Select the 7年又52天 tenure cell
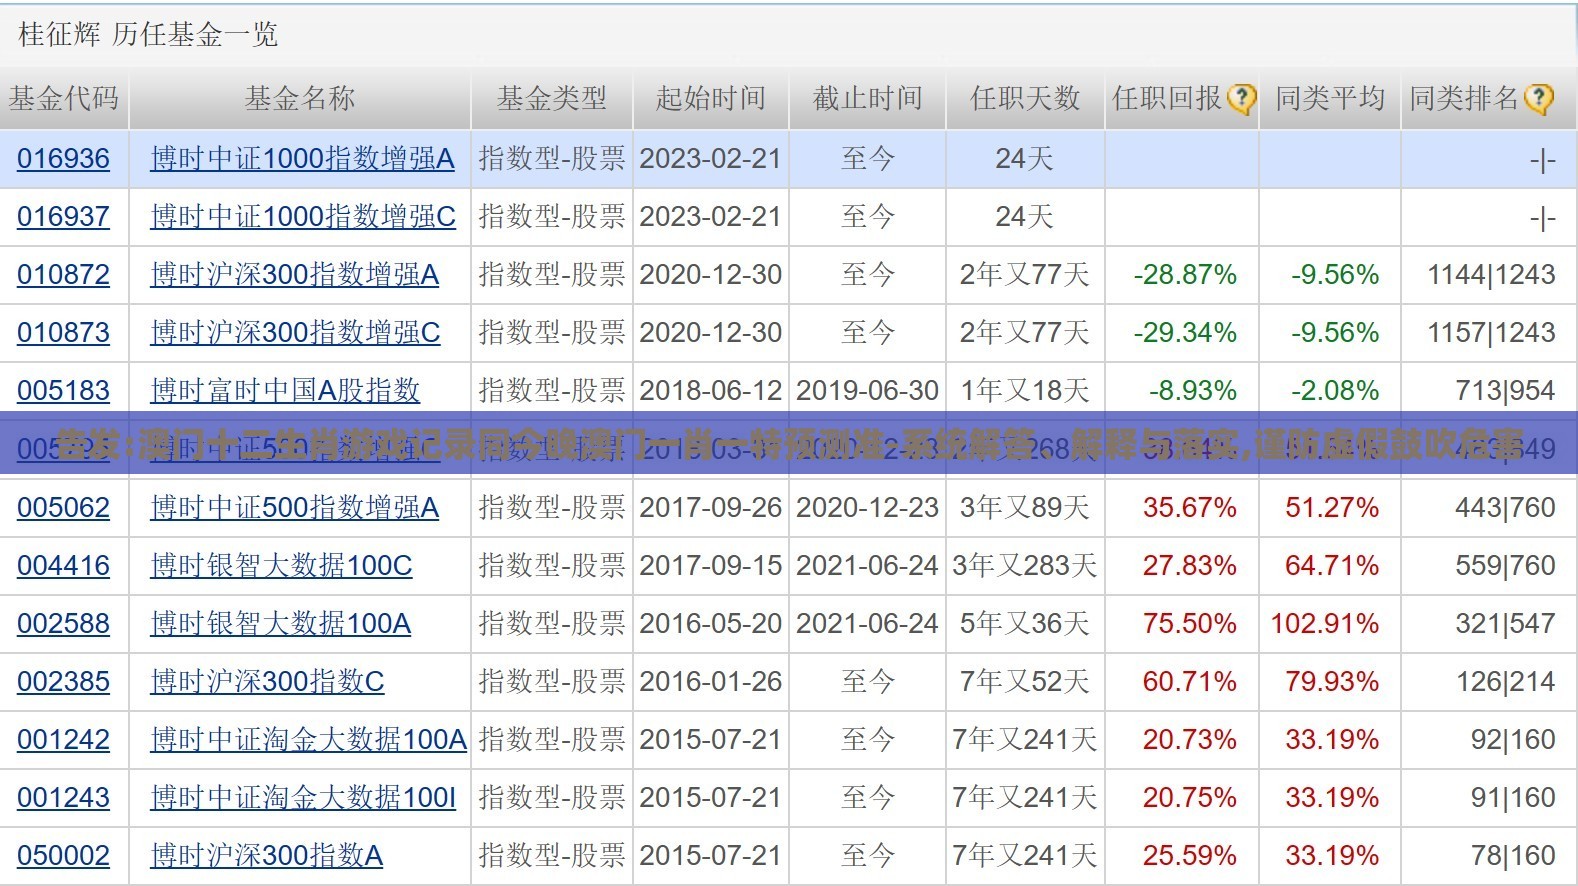The width and height of the screenshot is (1578, 886). coord(1025,682)
